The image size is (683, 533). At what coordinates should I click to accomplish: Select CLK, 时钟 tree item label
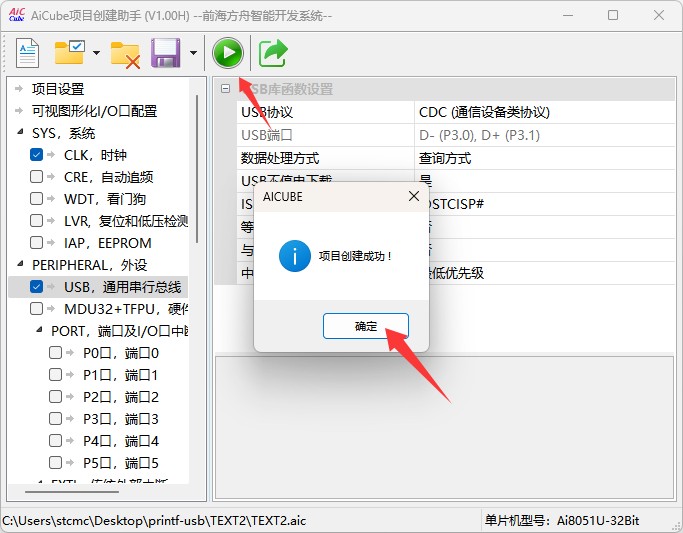tap(95, 155)
